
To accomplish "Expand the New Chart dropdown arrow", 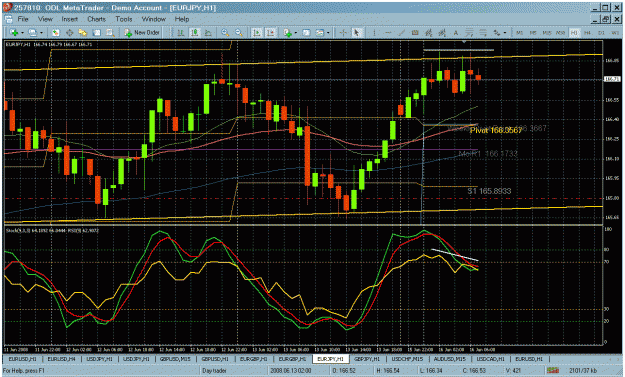I will click(22, 33).
